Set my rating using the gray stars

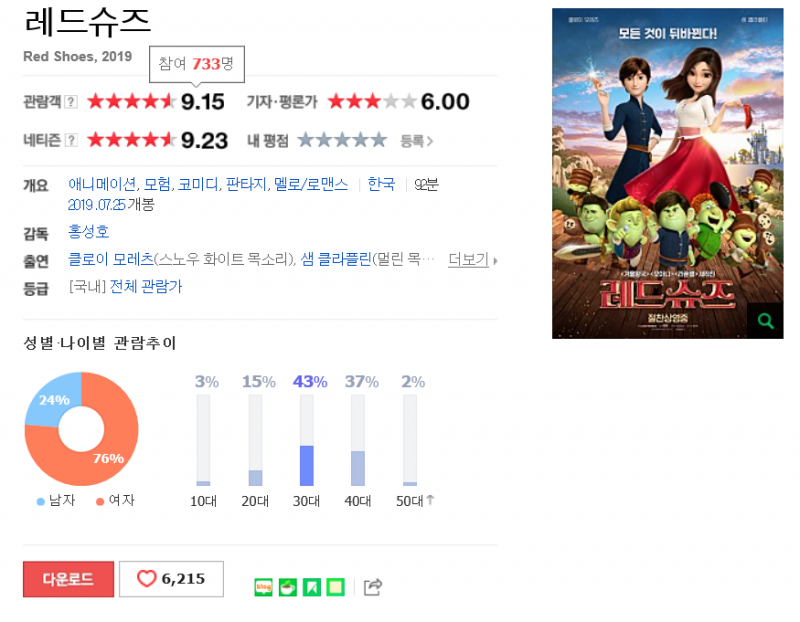click(342, 140)
